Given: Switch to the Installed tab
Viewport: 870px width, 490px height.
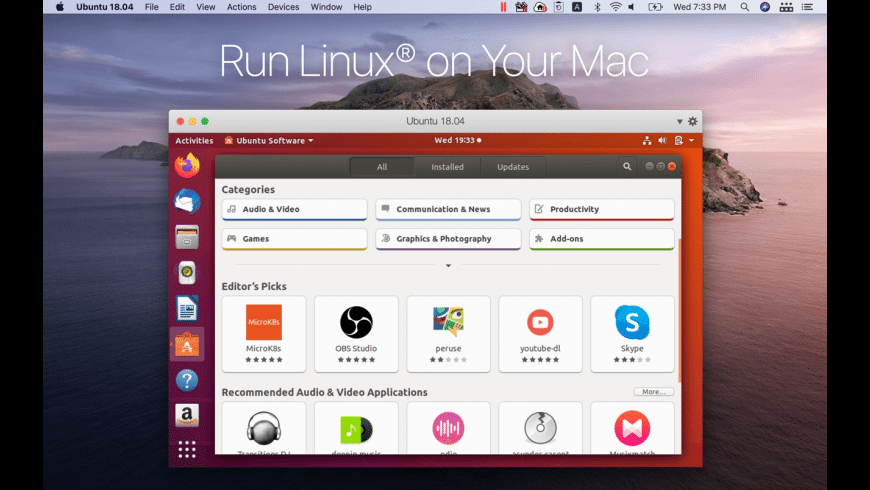Looking at the screenshot, I should pos(447,166).
